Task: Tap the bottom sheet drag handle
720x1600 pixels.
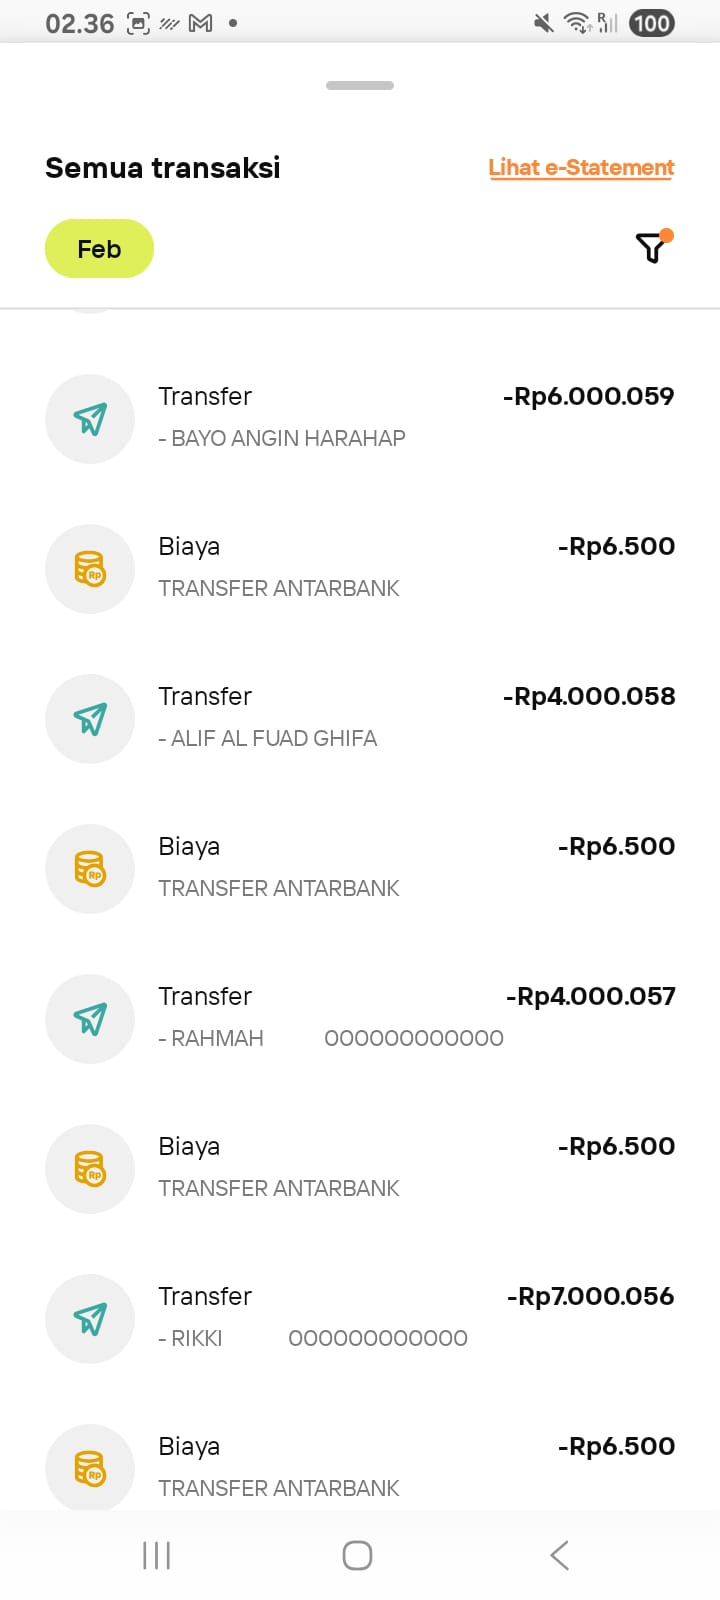Action: coord(360,86)
